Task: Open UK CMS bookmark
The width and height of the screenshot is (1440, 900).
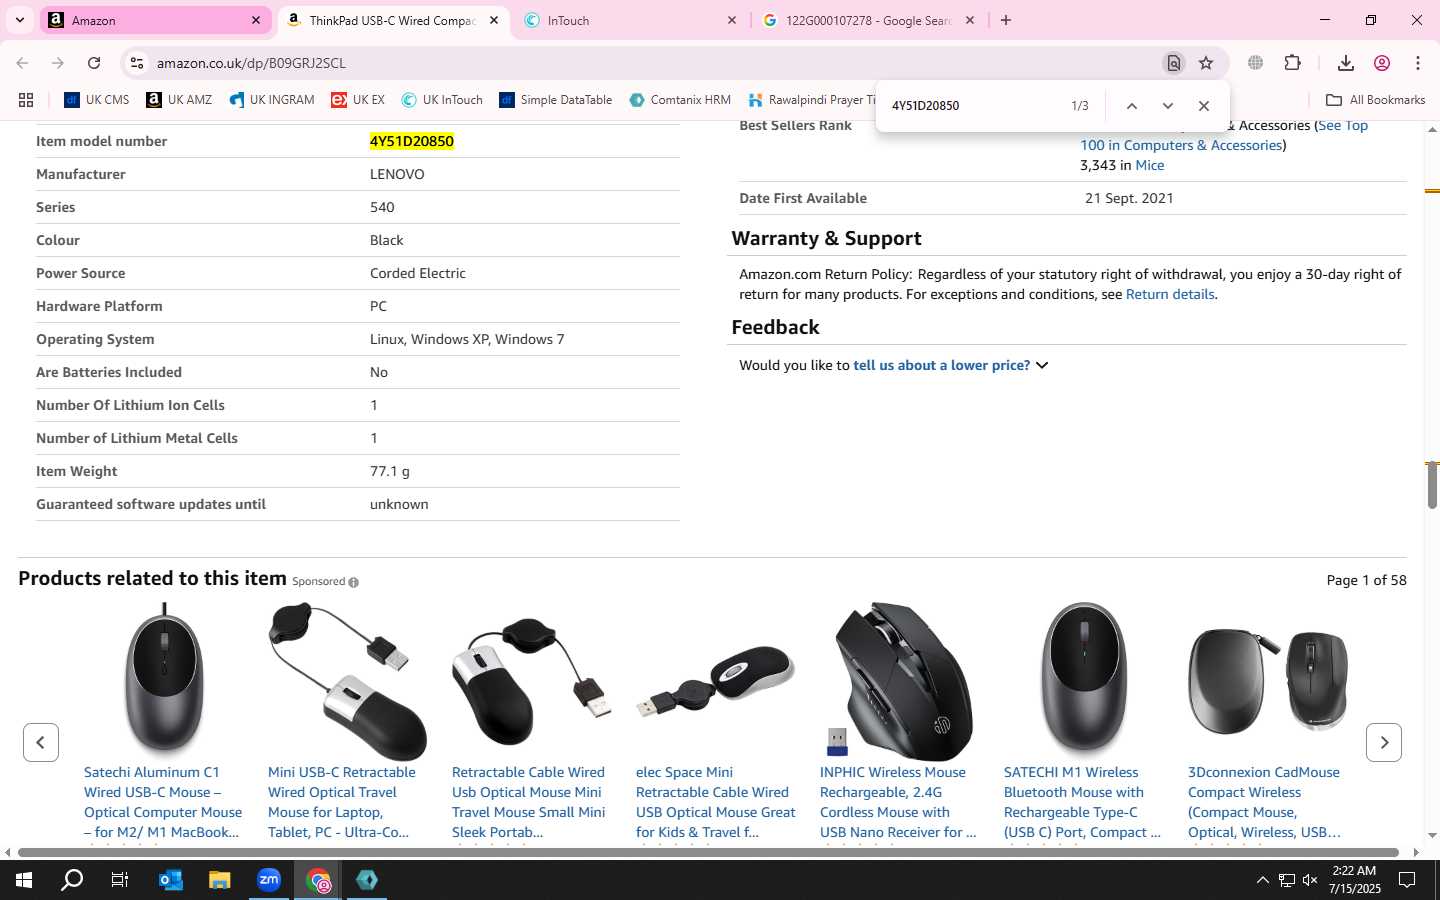Action: (x=97, y=100)
